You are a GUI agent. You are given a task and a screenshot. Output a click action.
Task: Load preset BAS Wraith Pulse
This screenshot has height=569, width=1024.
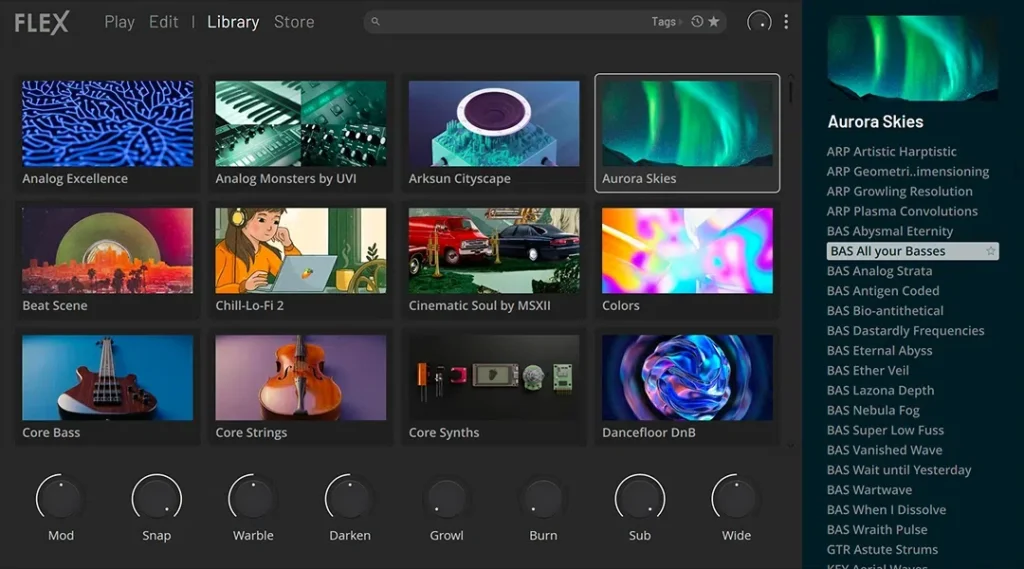coord(877,530)
